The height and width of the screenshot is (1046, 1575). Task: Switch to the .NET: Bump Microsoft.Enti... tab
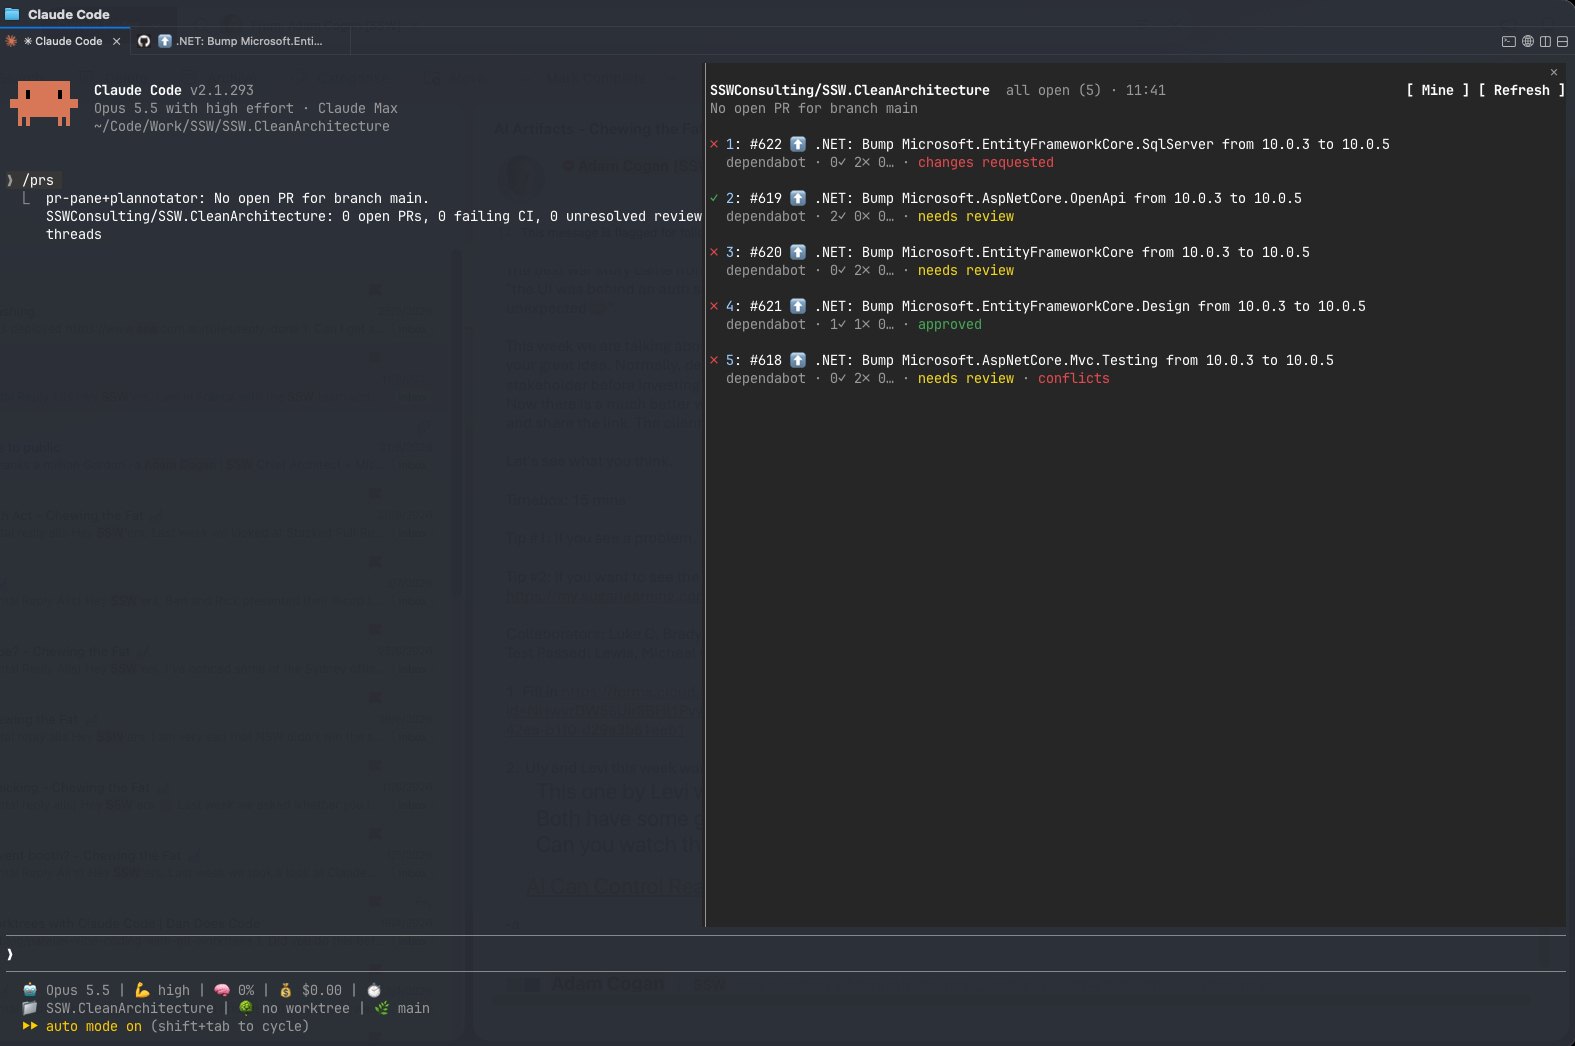coord(240,41)
